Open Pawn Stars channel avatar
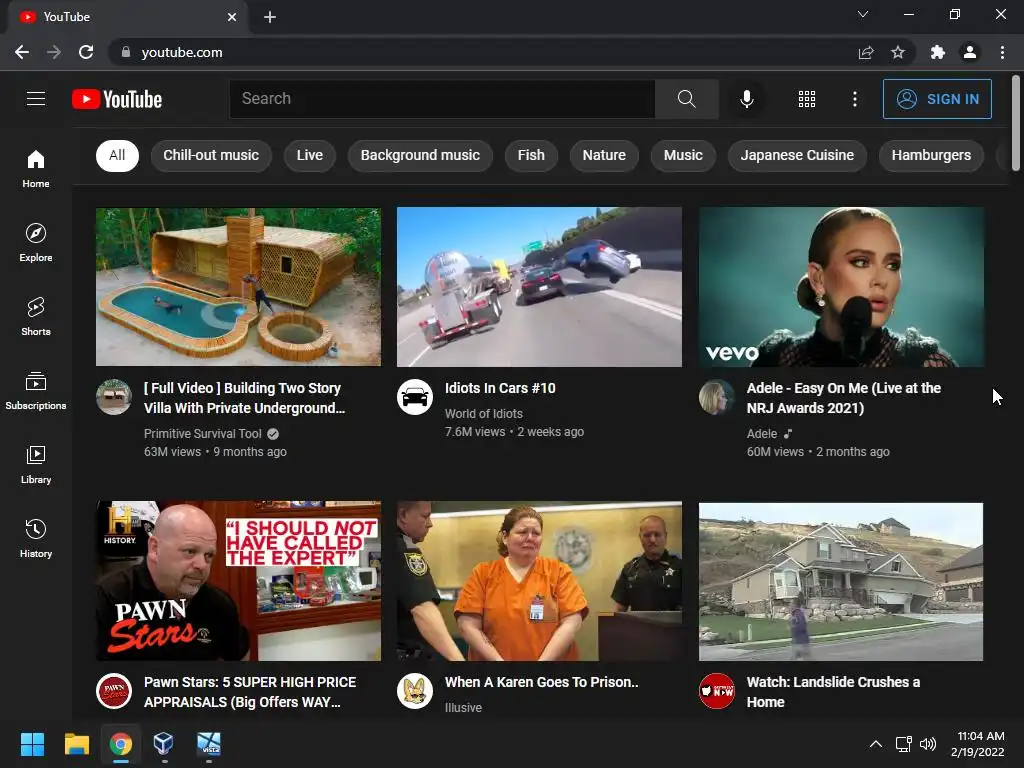 point(114,691)
